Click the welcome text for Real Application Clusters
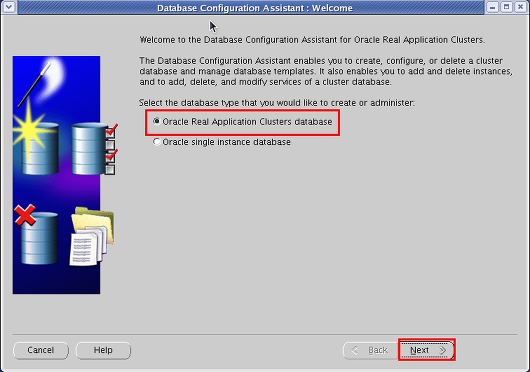This screenshot has height=372, width=530. (x=312, y=40)
